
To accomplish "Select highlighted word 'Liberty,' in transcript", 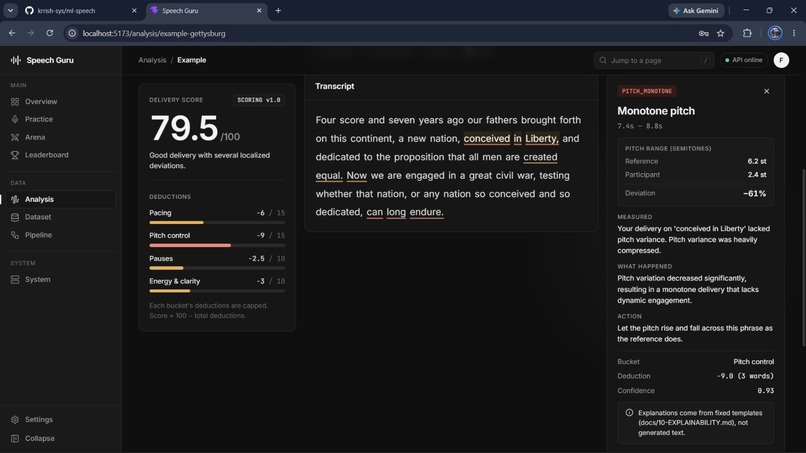I will pyautogui.click(x=542, y=138).
